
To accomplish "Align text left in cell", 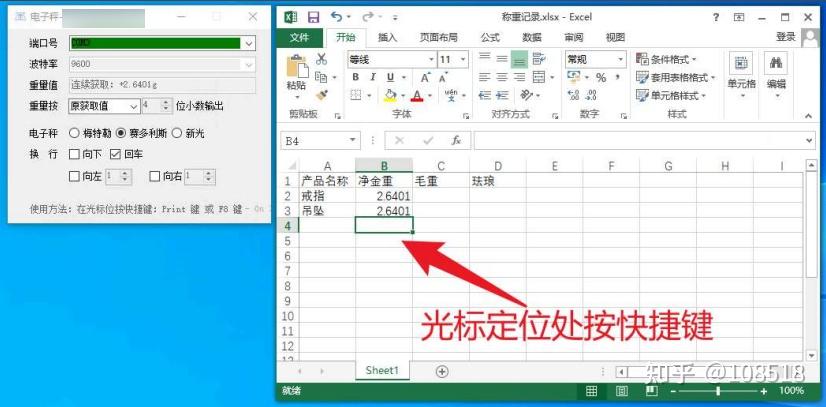I will 485,77.
